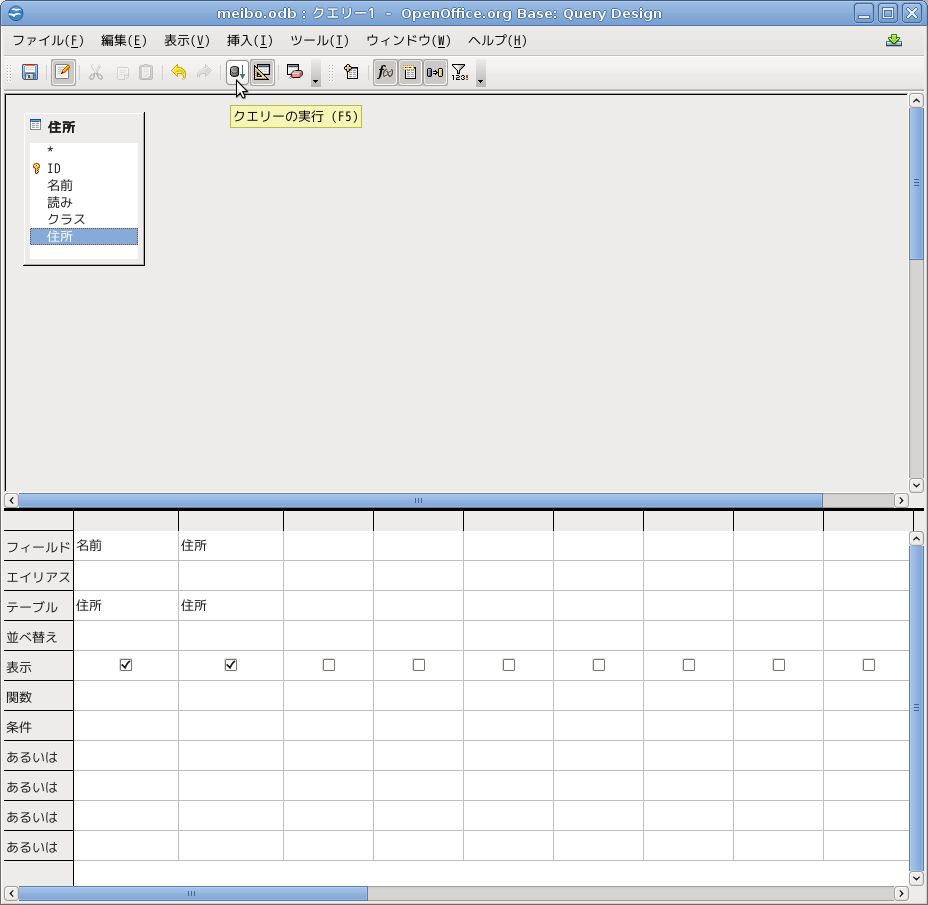This screenshot has height=905, width=928.
Task: Toggle the Functions row using the f(x) icon
Action: point(385,72)
